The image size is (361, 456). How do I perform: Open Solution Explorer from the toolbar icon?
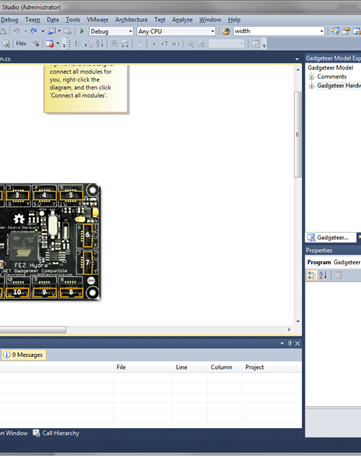pos(335,31)
